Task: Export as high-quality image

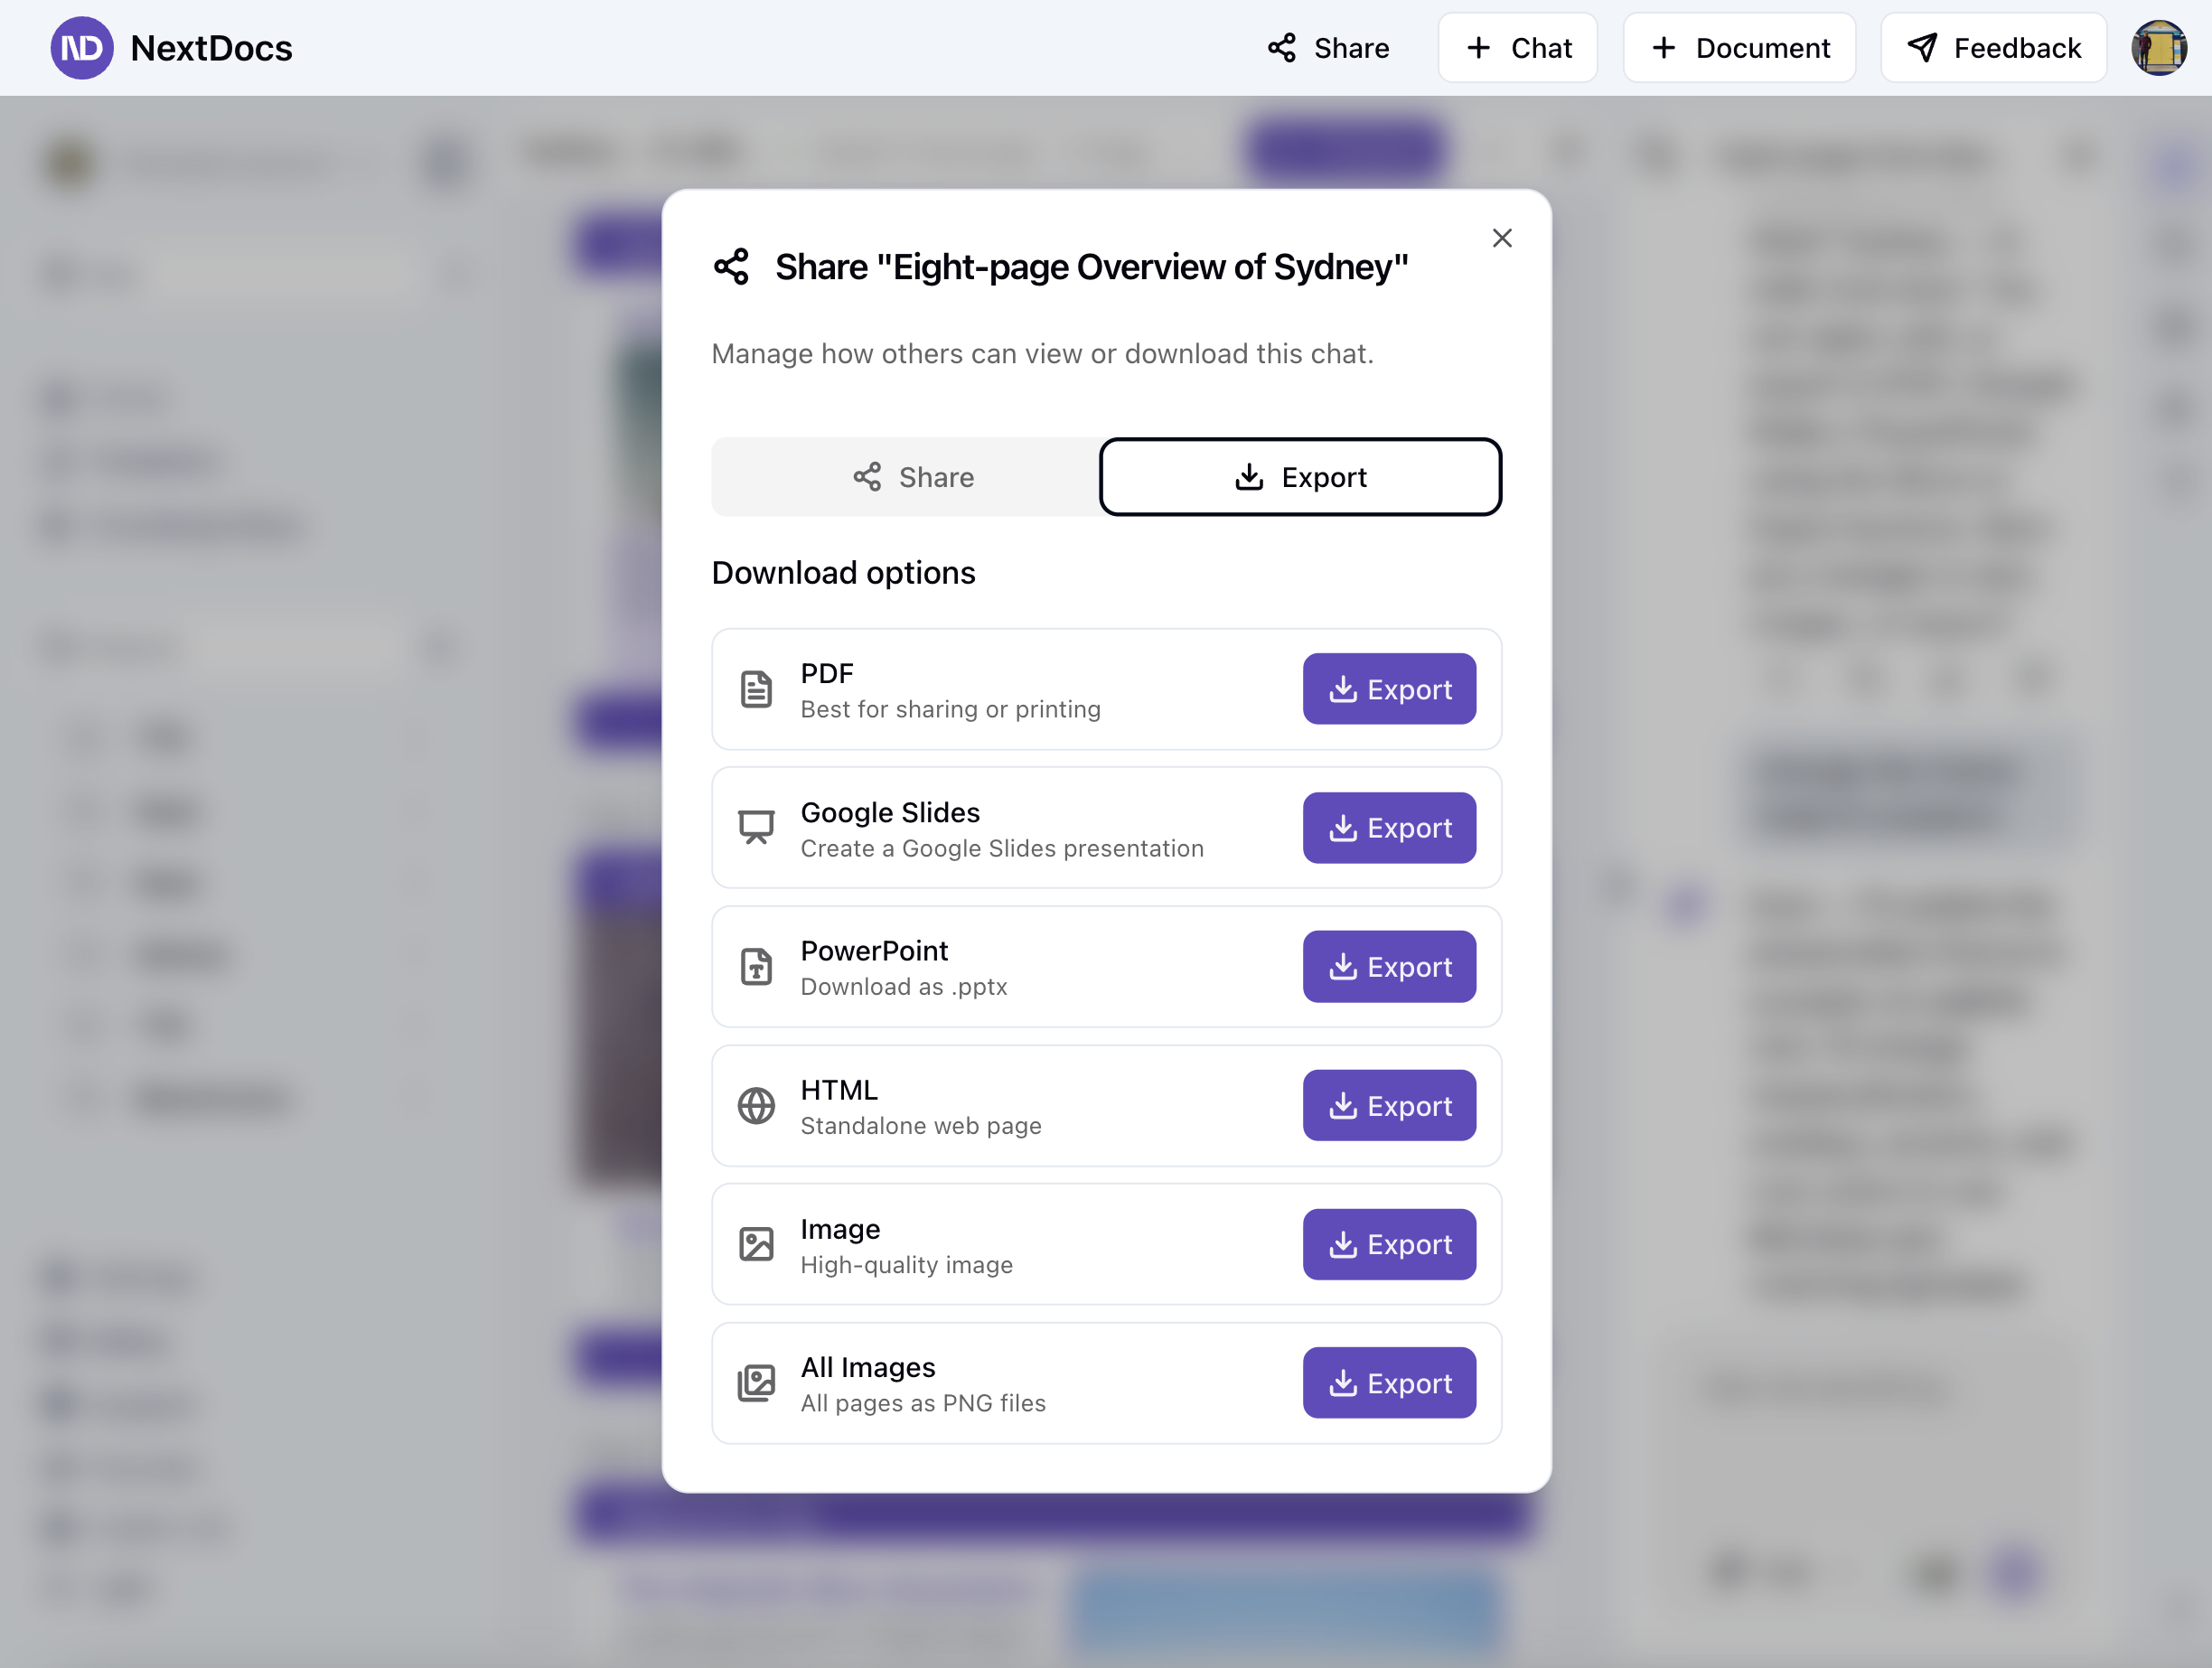Action: pos(1388,1244)
